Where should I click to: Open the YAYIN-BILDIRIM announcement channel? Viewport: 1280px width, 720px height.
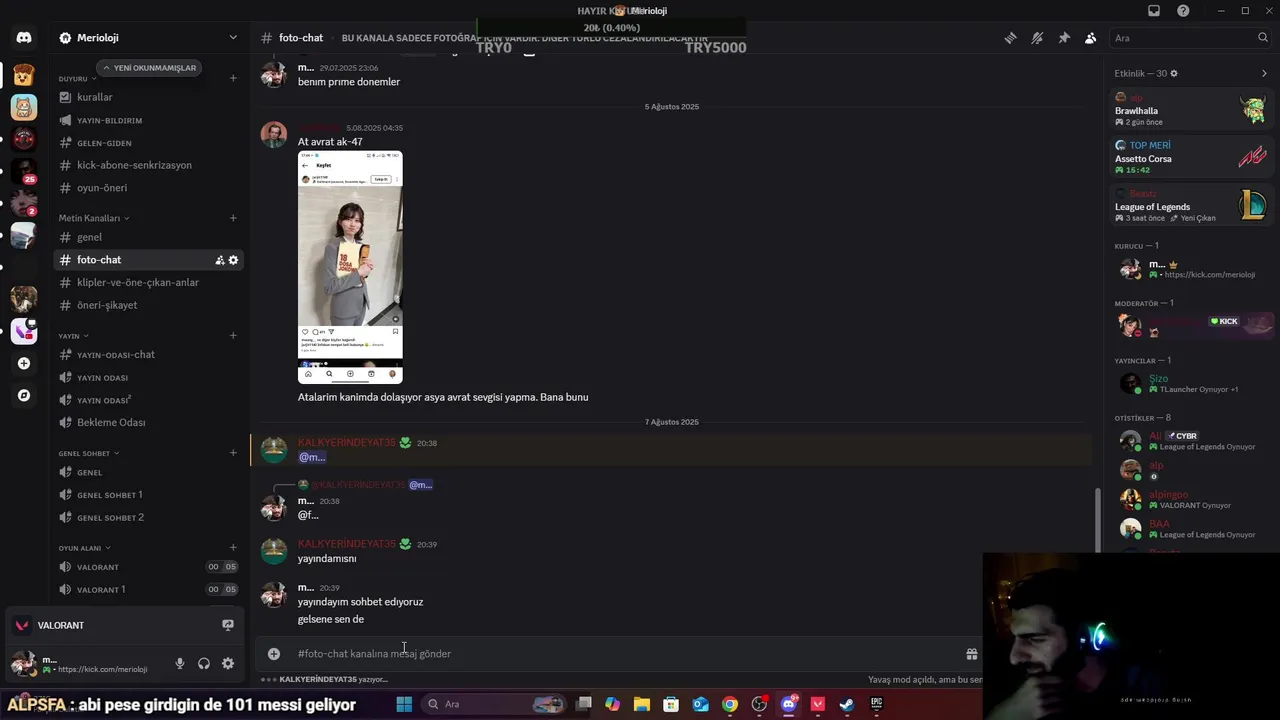point(148,120)
